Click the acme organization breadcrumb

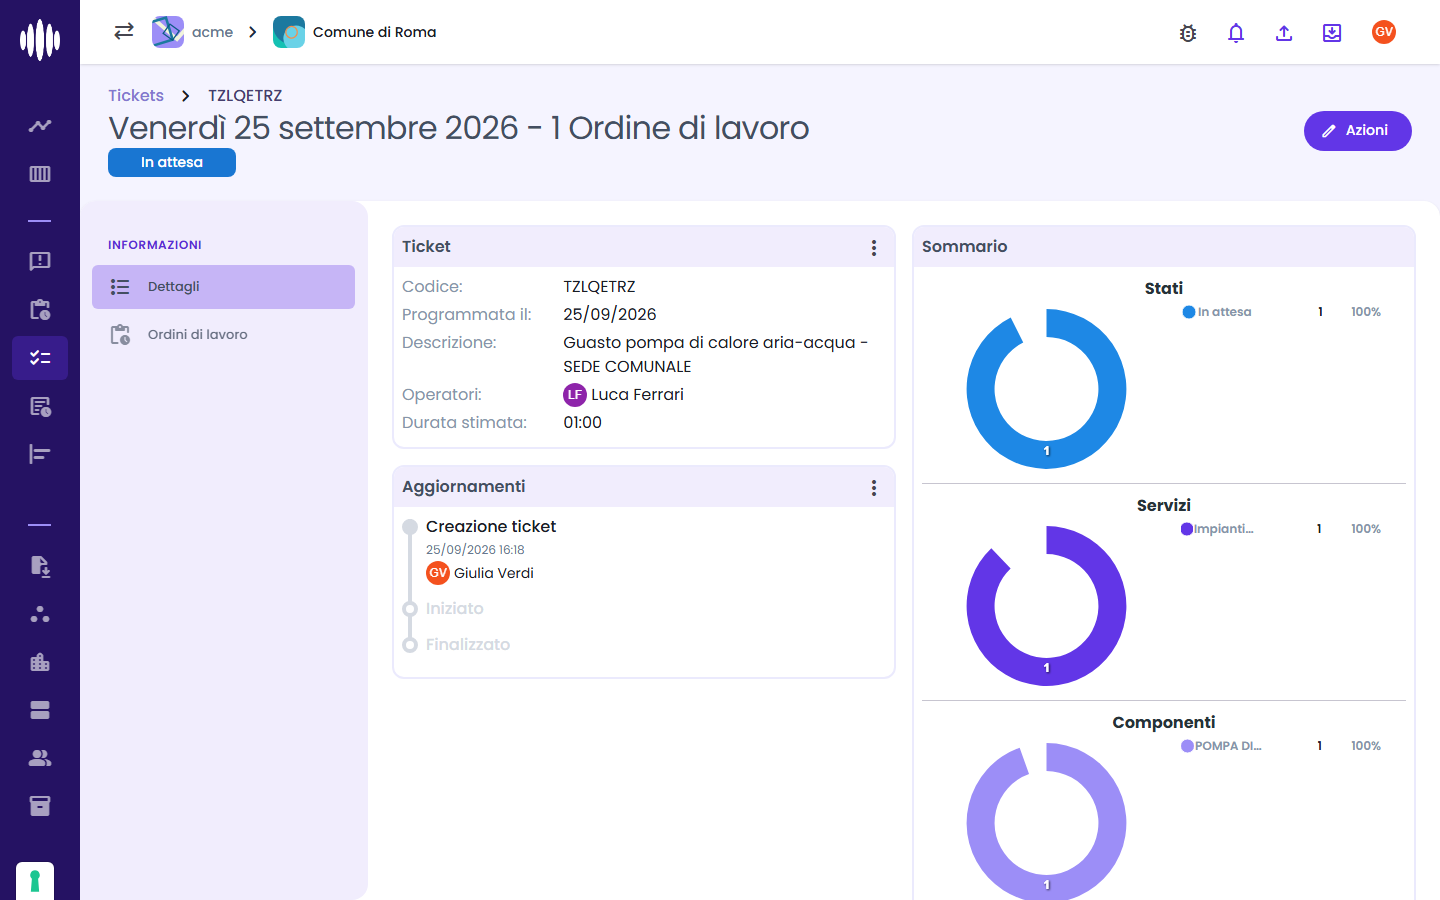point(193,32)
